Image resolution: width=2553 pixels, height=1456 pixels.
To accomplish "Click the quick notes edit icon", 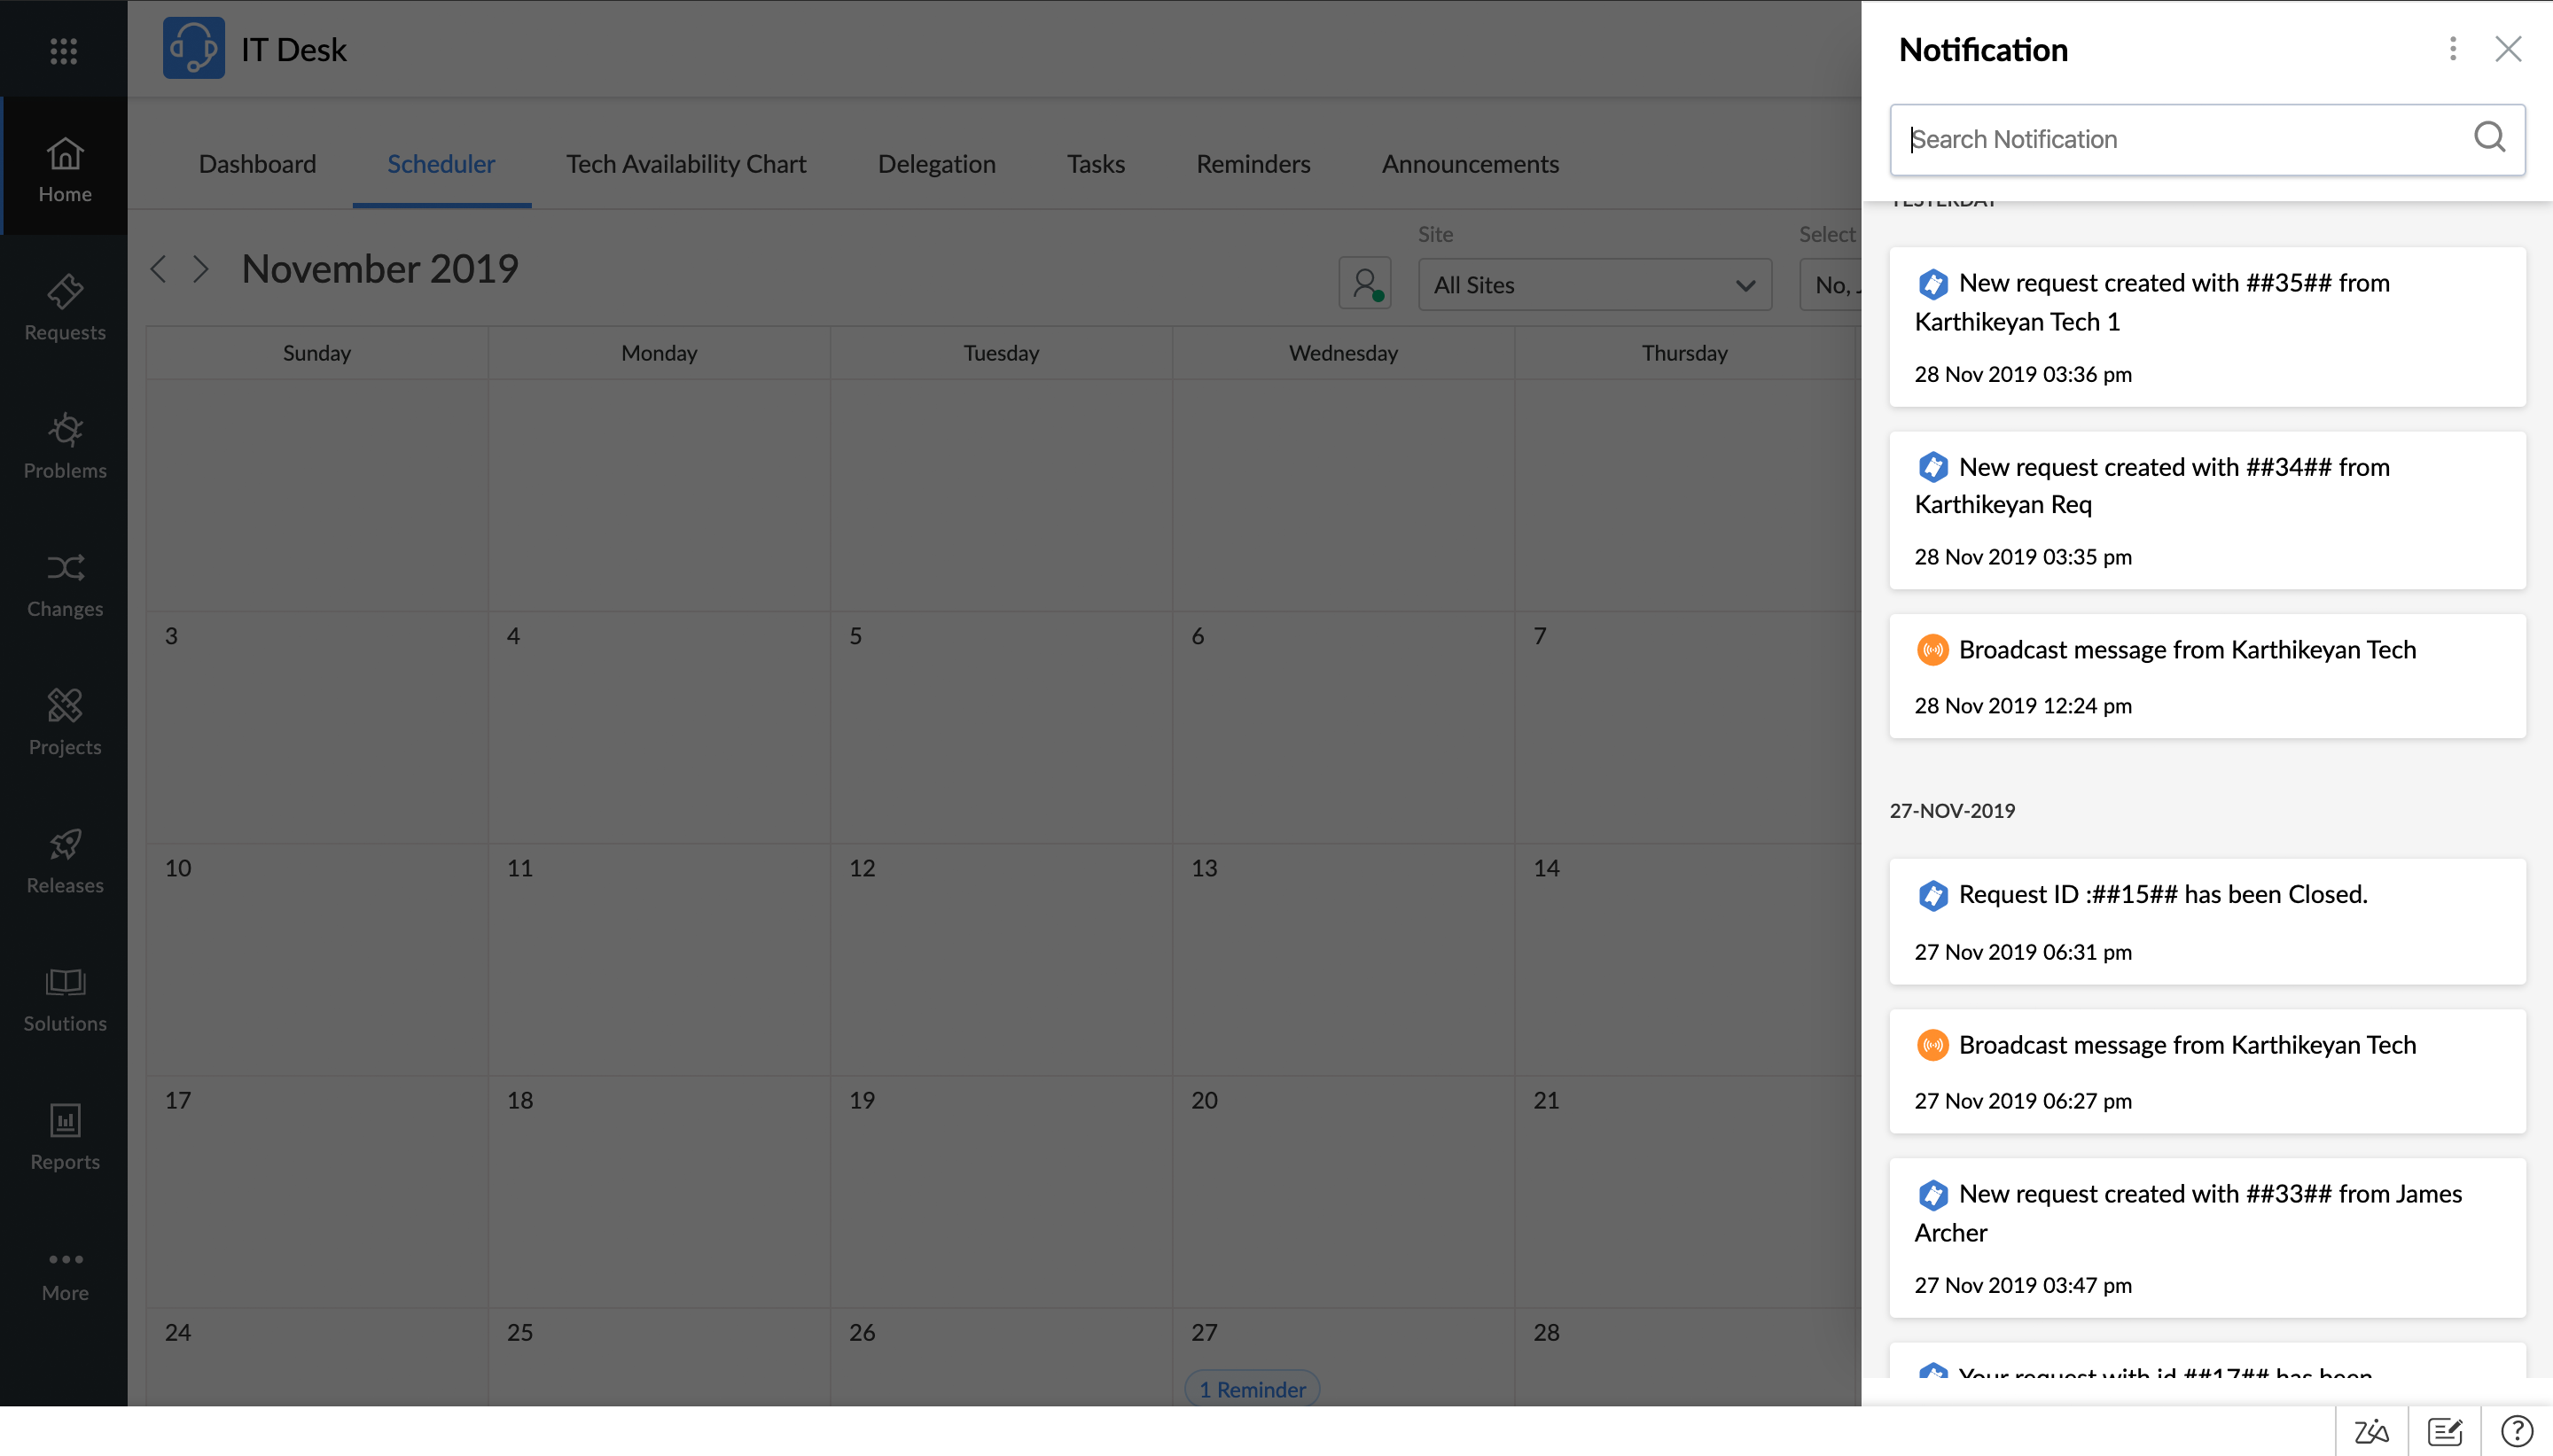I will click(2444, 1431).
